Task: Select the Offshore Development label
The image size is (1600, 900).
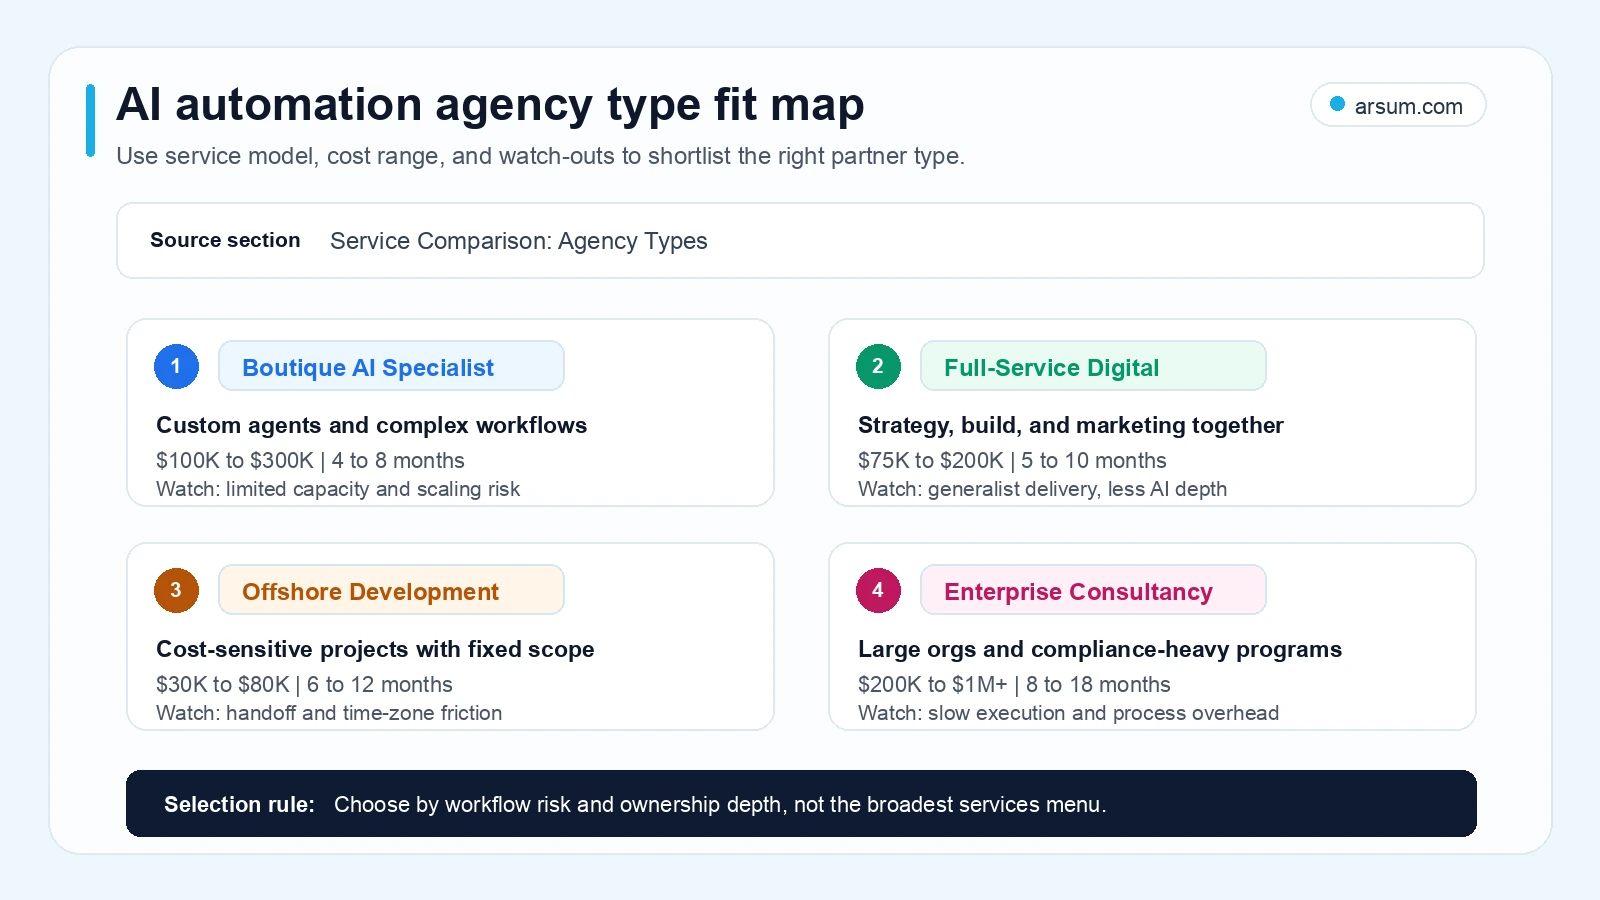Action: pyautogui.click(x=391, y=590)
